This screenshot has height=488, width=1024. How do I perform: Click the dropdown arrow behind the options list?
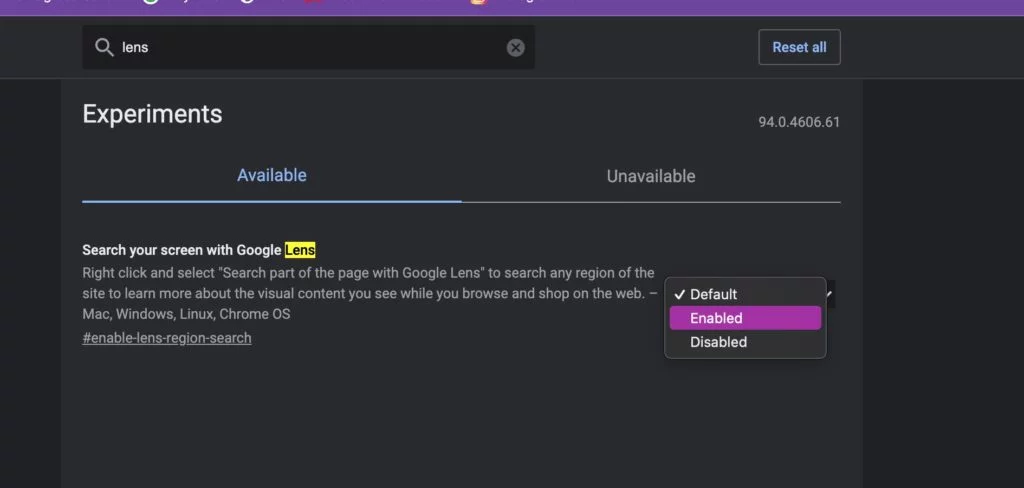[x=829, y=294]
